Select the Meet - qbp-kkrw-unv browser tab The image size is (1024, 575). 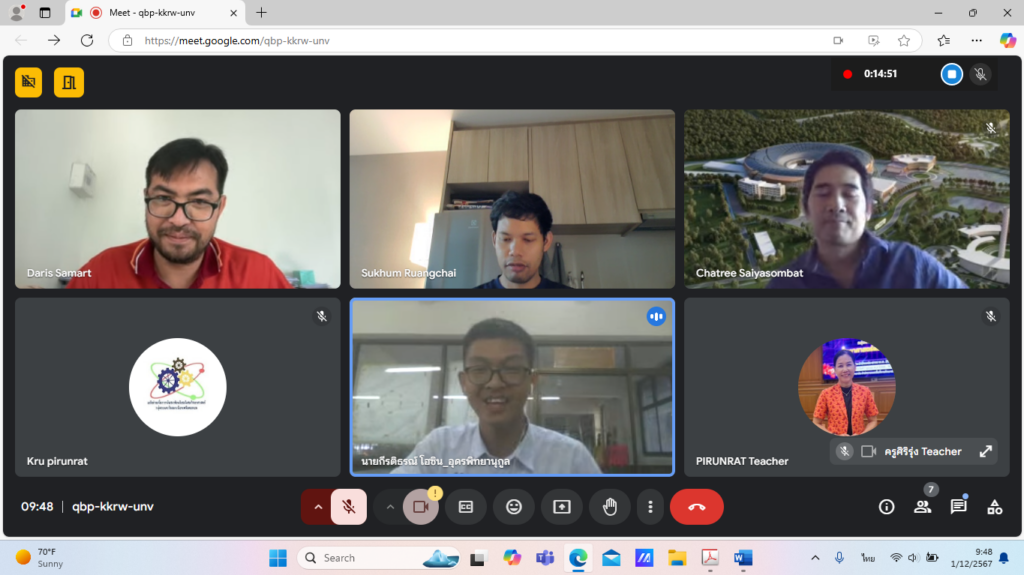click(155, 12)
